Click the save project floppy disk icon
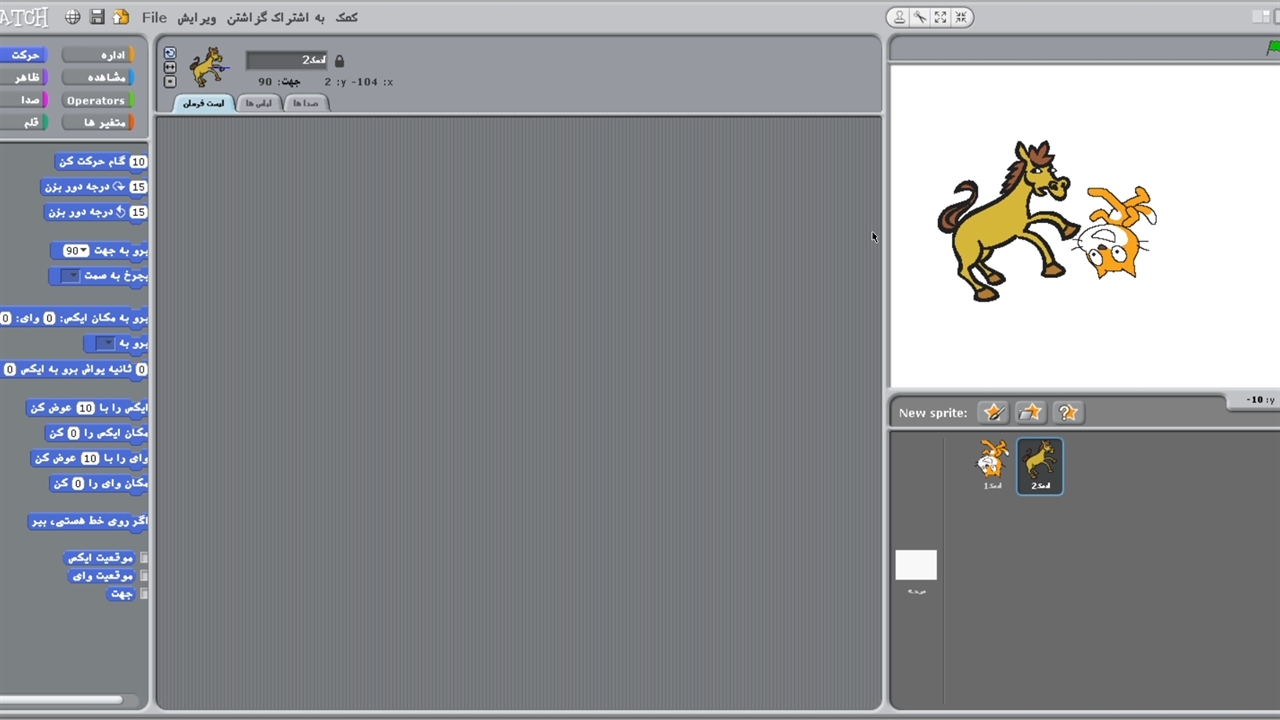This screenshot has height=720, width=1280. 97,17
